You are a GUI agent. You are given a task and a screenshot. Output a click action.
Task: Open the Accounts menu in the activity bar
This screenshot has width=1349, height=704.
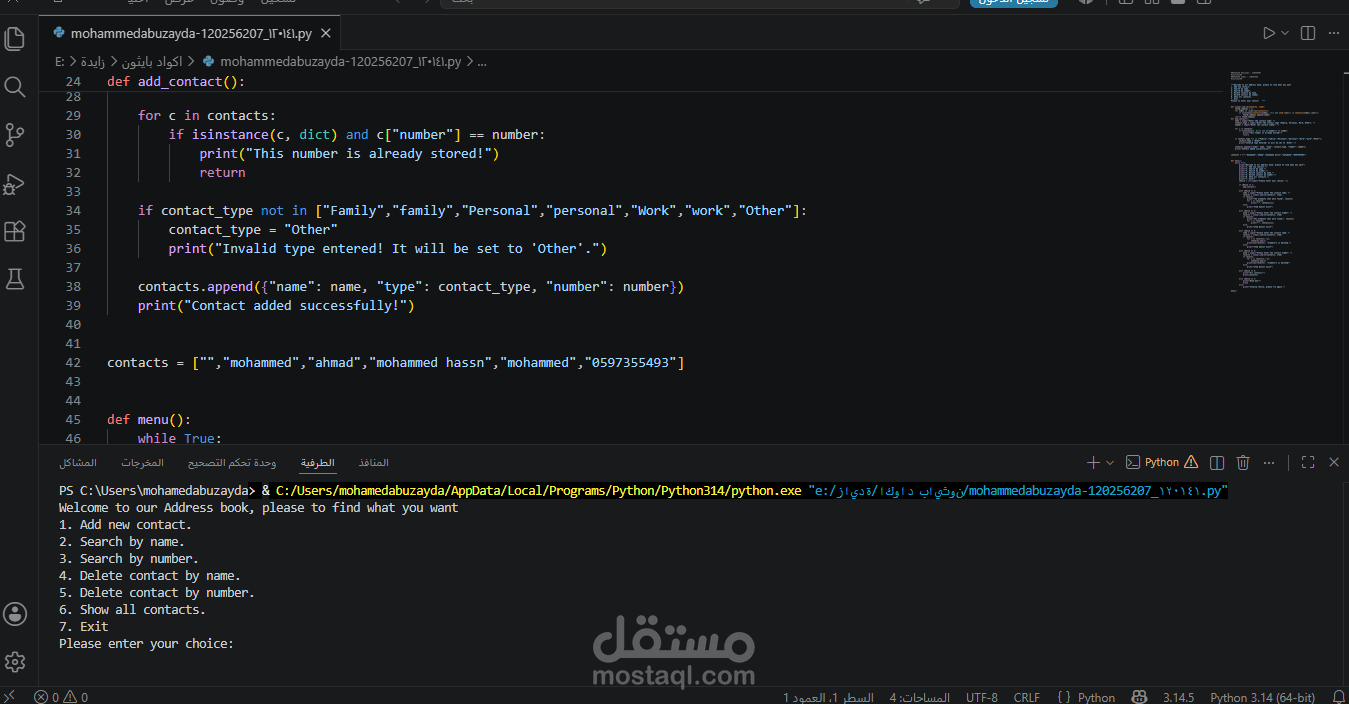[15, 614]
